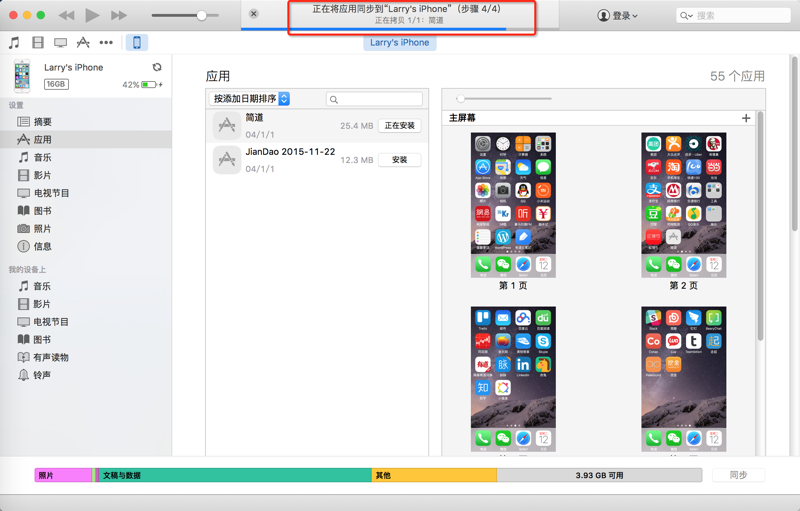Viewport: 800px width, 511px height.
Task: Click the rewind playback button
Action: (66, 15)
